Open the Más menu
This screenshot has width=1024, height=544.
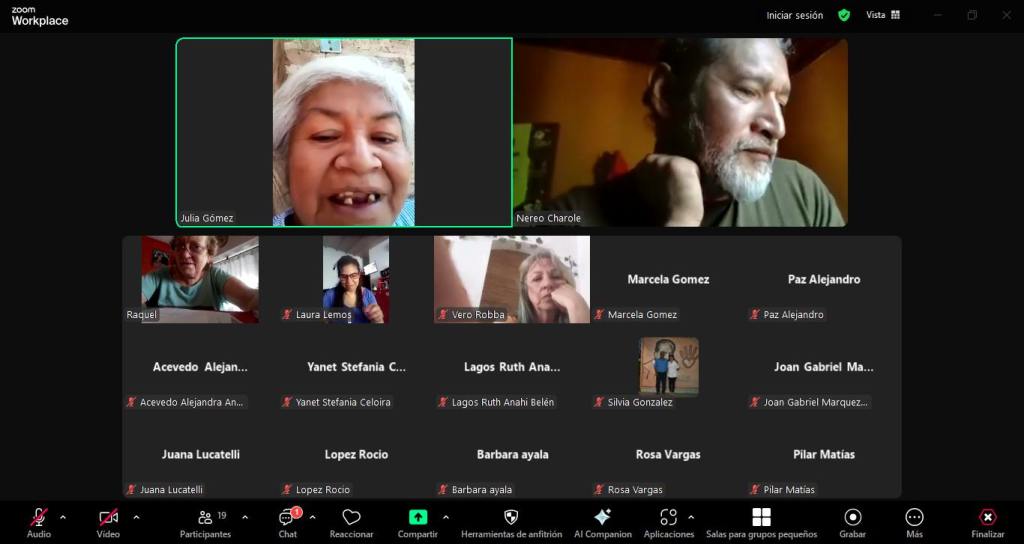(914, 522)
